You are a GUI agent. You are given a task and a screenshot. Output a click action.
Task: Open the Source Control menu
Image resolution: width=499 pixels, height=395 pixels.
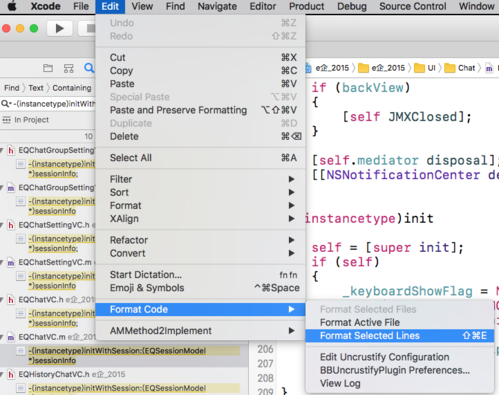[x=413, y=6]
